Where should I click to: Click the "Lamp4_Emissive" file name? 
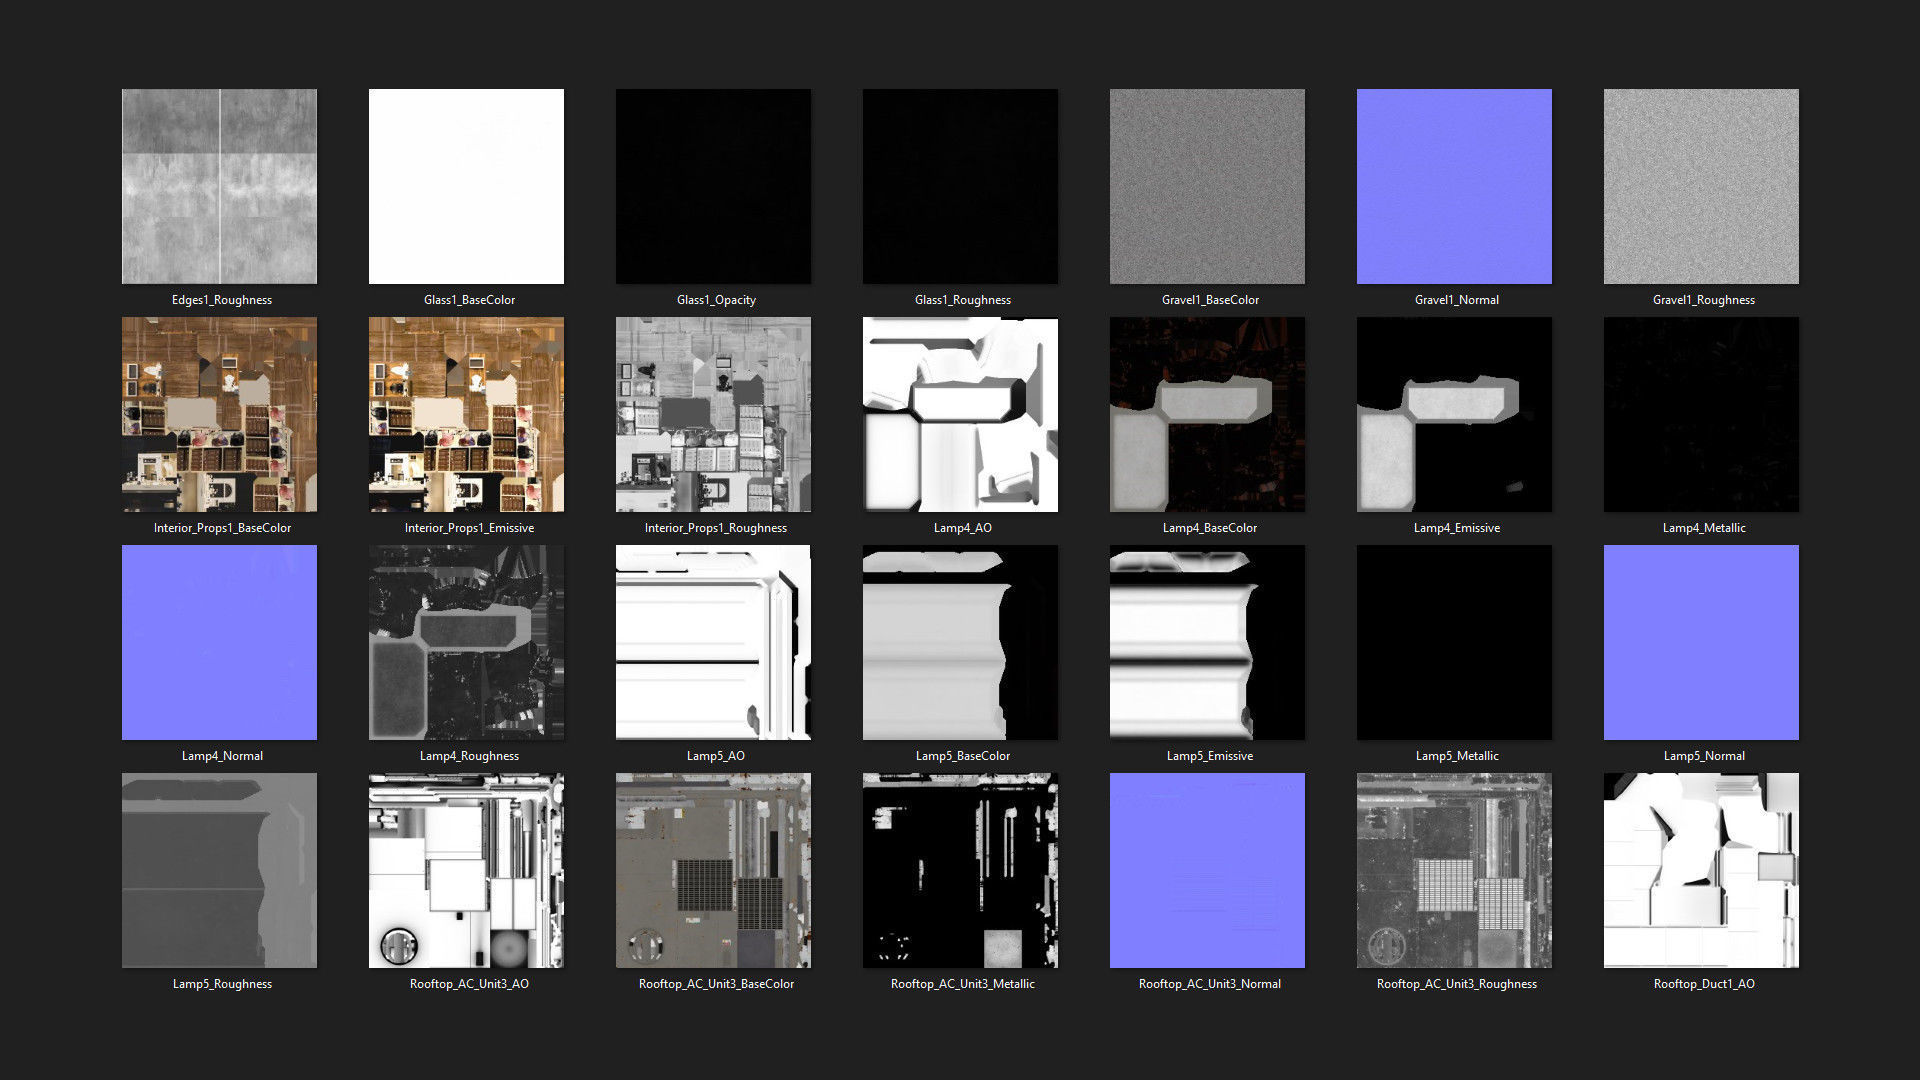(x=1457, y=528)
